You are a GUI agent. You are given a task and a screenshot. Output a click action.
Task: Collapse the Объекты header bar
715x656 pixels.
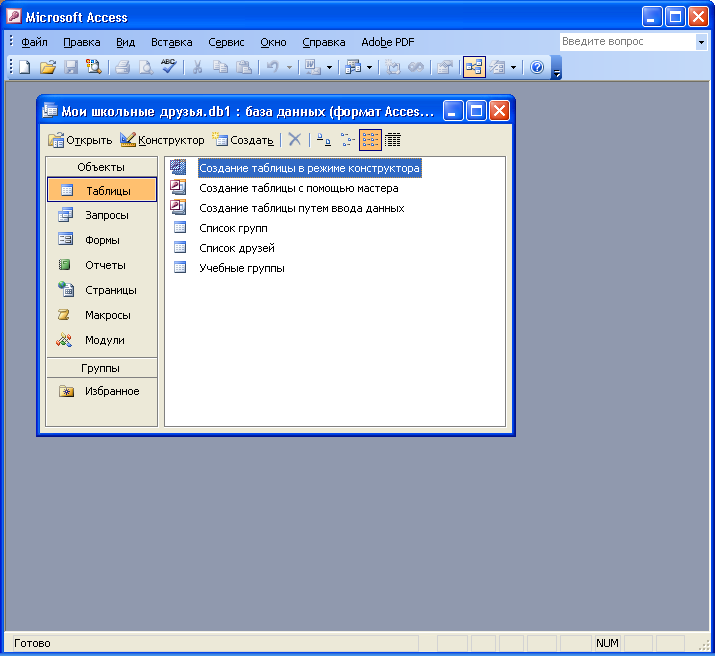[102, 167]
